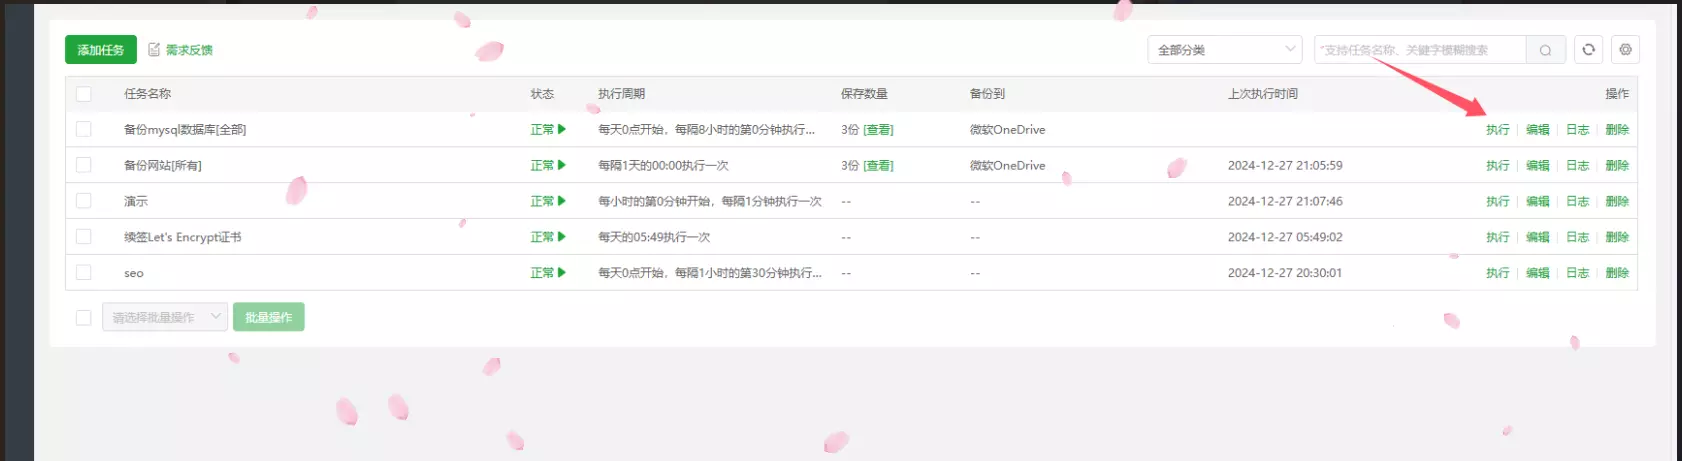This screenshot has height=461, width=1682.
Task: Click the 批量操作 button
Action: 269,318
